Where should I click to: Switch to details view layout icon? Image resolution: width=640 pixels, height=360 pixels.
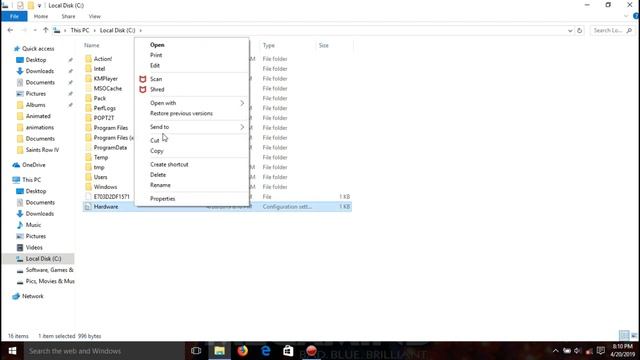[624, 336]
